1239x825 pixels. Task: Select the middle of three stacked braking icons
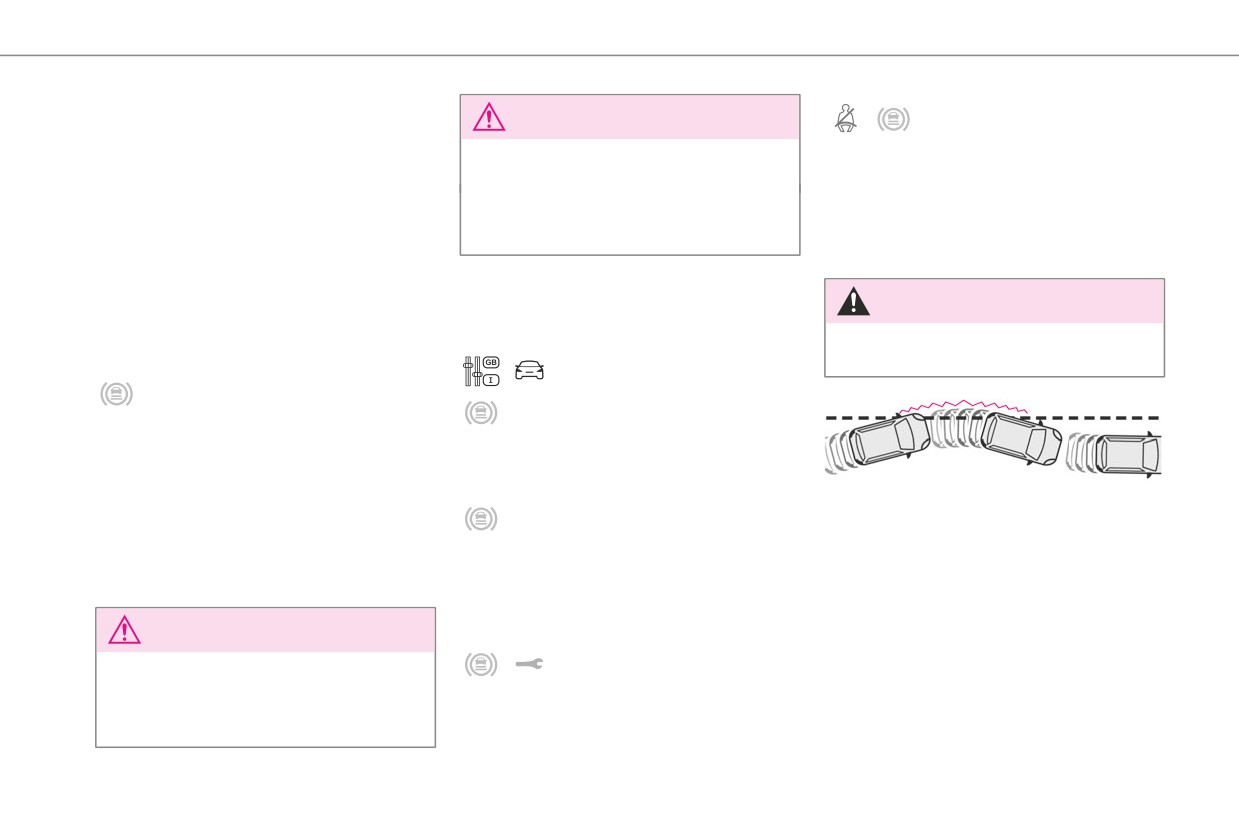coord(481,519)
